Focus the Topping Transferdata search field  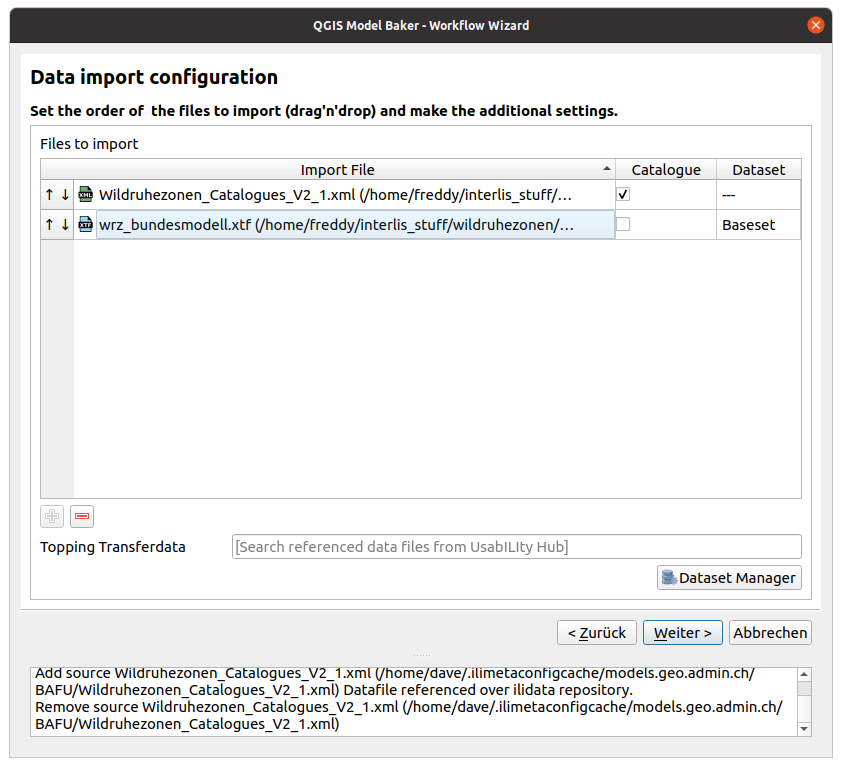pyautogui.click(x=516, y=547)
